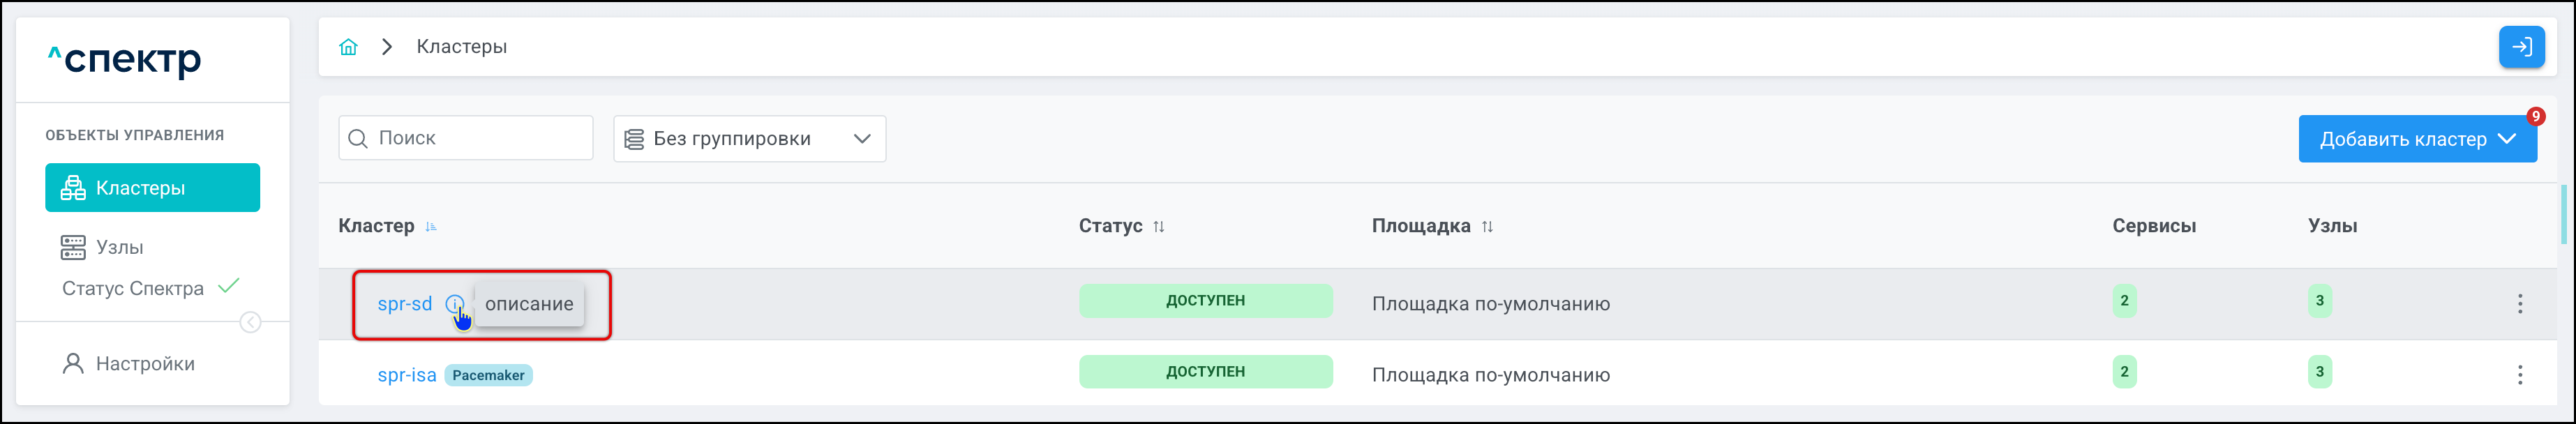Go to Узлы in the sidebar

[x=119, y=247]
